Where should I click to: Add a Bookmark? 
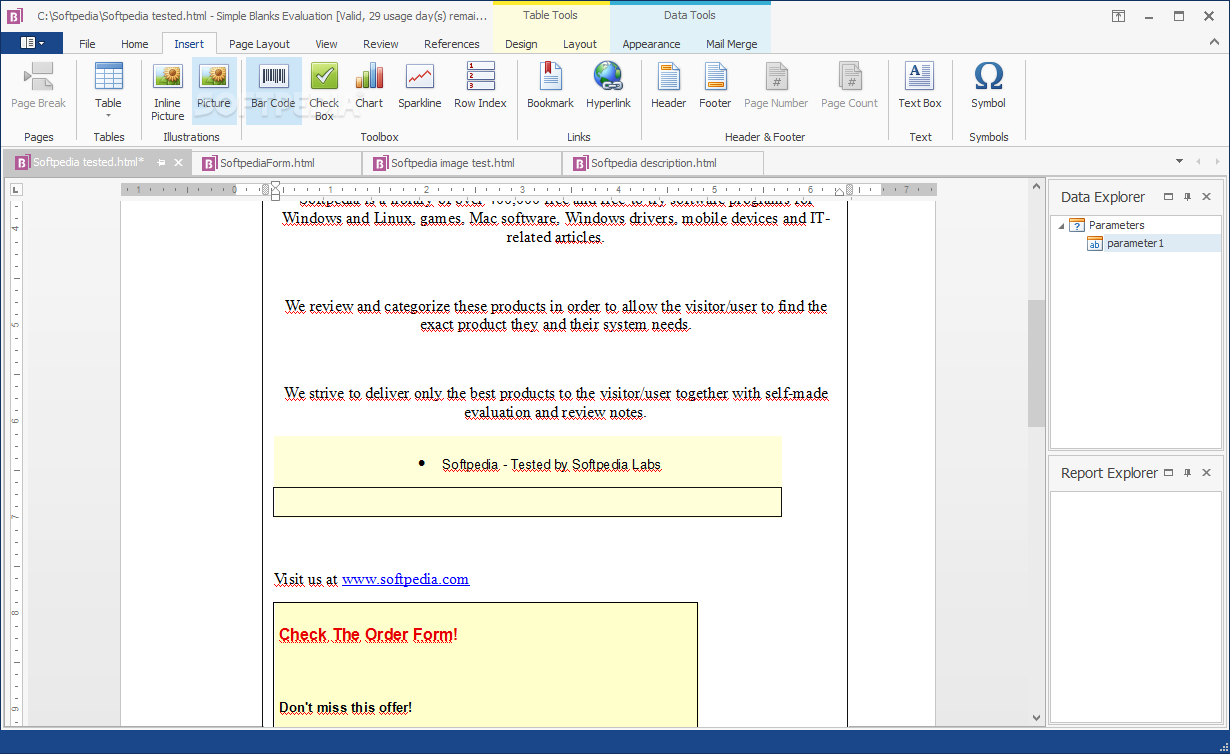tap(550, 86)
